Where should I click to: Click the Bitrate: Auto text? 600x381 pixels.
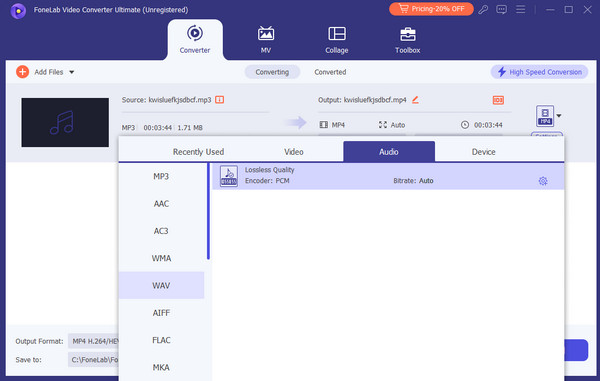(413, 181)
